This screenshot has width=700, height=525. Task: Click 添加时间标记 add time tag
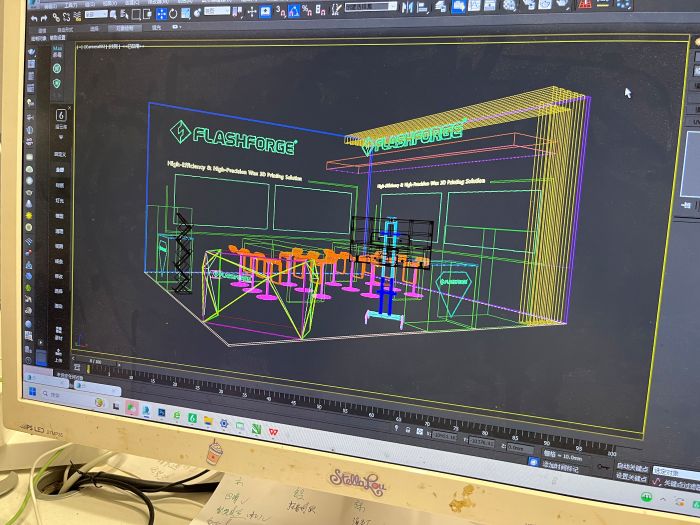tap(560, 468)
